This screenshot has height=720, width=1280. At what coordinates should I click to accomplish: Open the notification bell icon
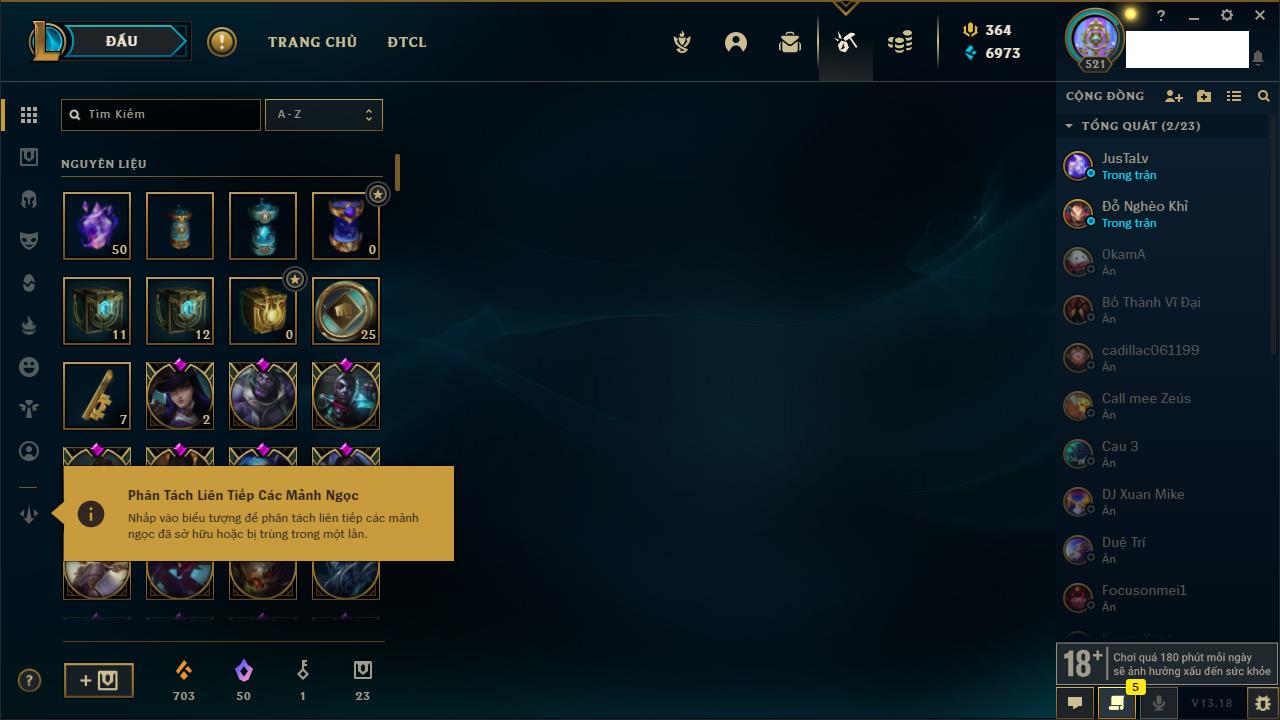pyautogui.click(x=1258, y=58)
